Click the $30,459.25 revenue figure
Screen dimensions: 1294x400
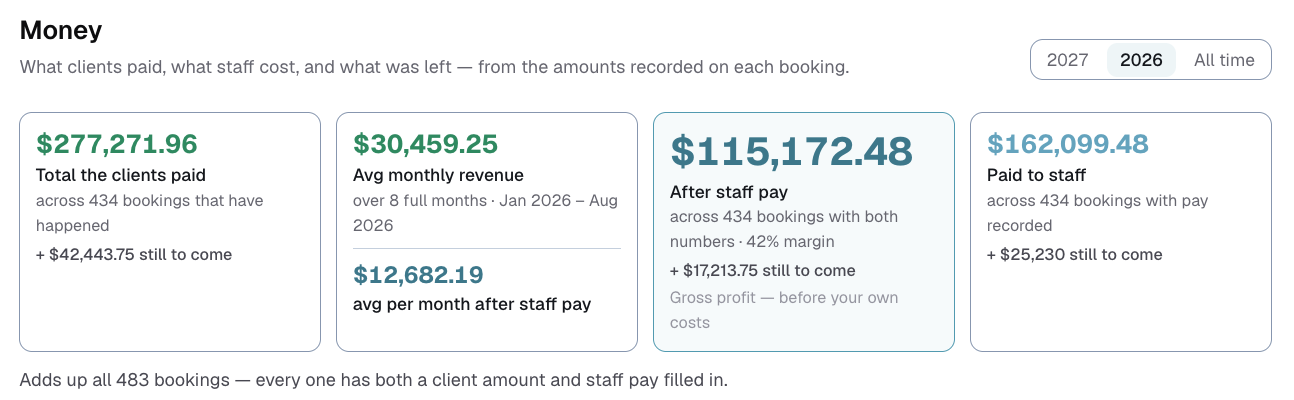(425, 144)
